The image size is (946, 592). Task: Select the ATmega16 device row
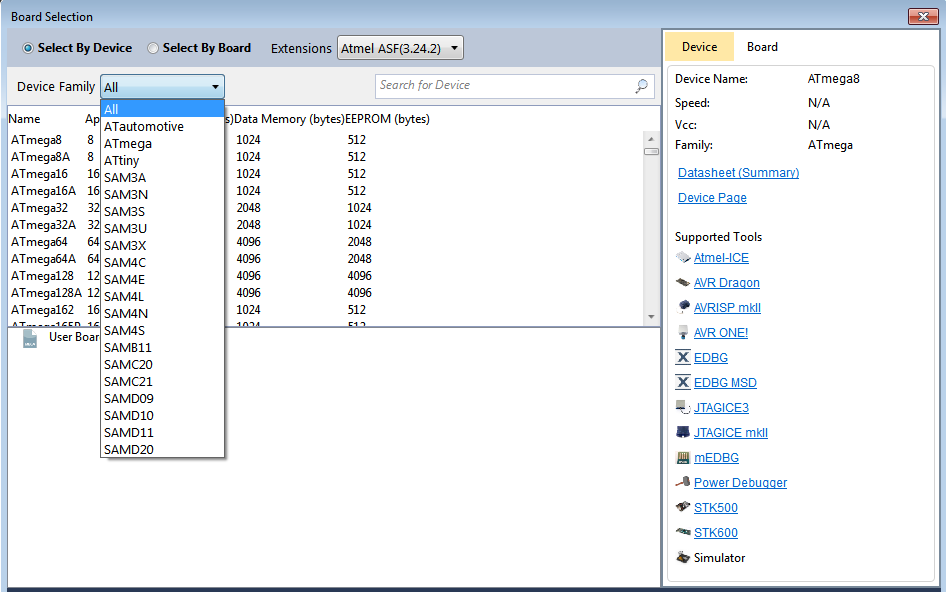click(x=326, y=173)
